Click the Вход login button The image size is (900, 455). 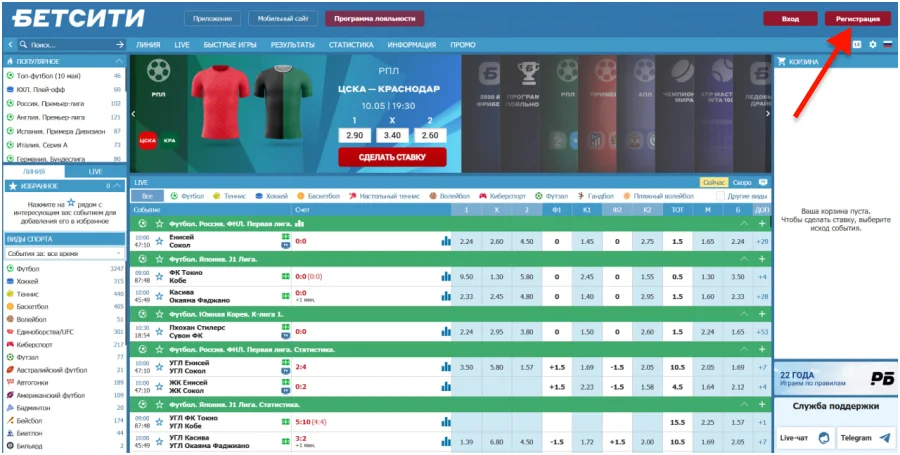pyautogui.click(x=790, y=19)
